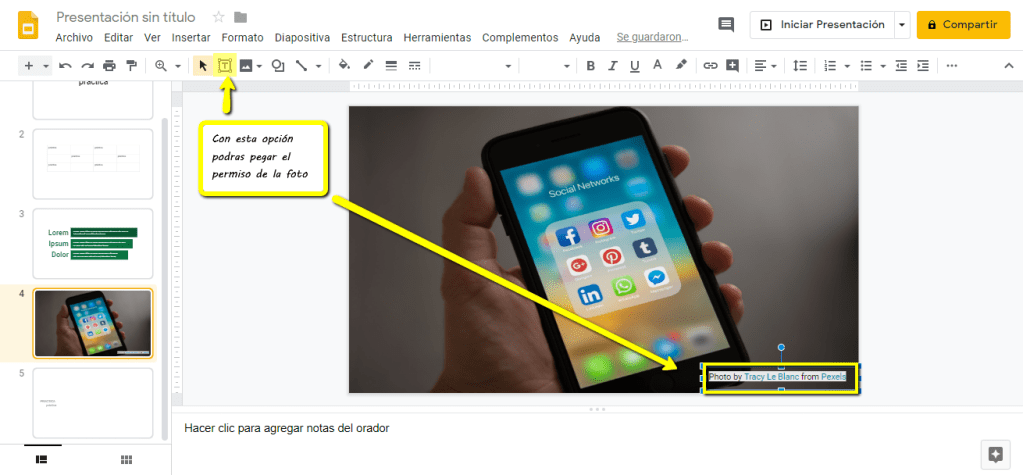This screenshot has width=1023, height=475.
Task: Open the Diapositiva menu
Action: 302,37
